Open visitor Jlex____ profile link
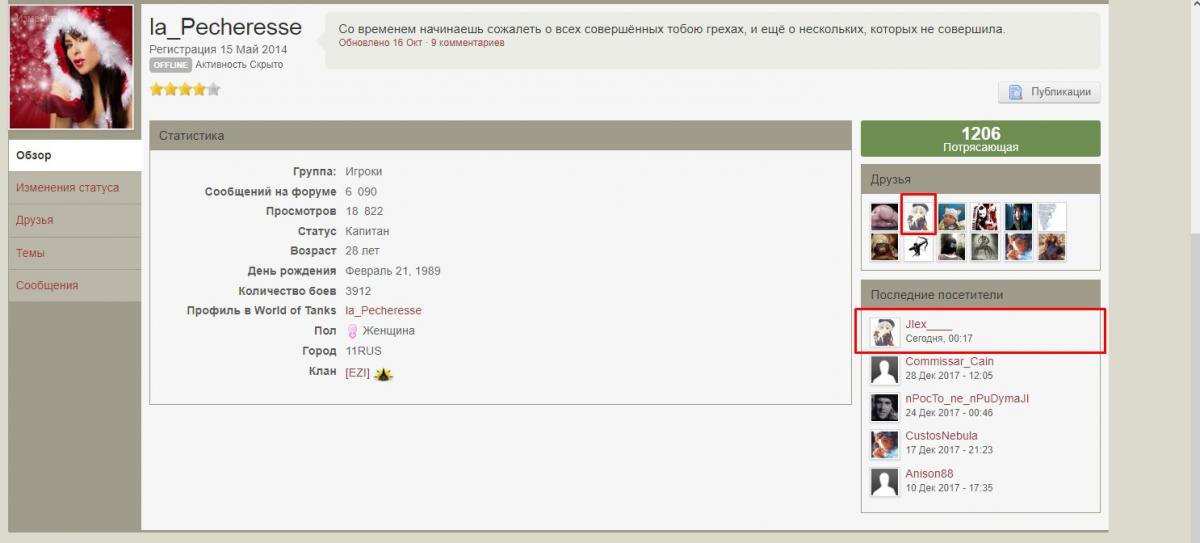This screenshot has height=543, width=1200. 929,325
